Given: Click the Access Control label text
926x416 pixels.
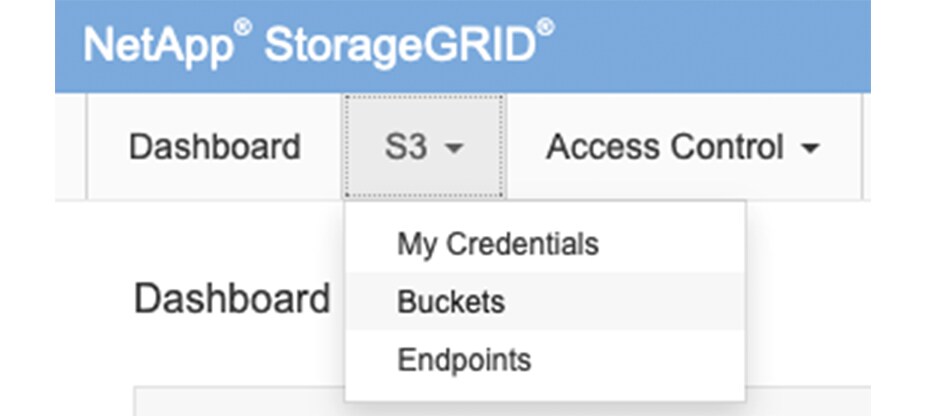Looking at the screenshot, I should pyautogui.click(x=664, y=148).
